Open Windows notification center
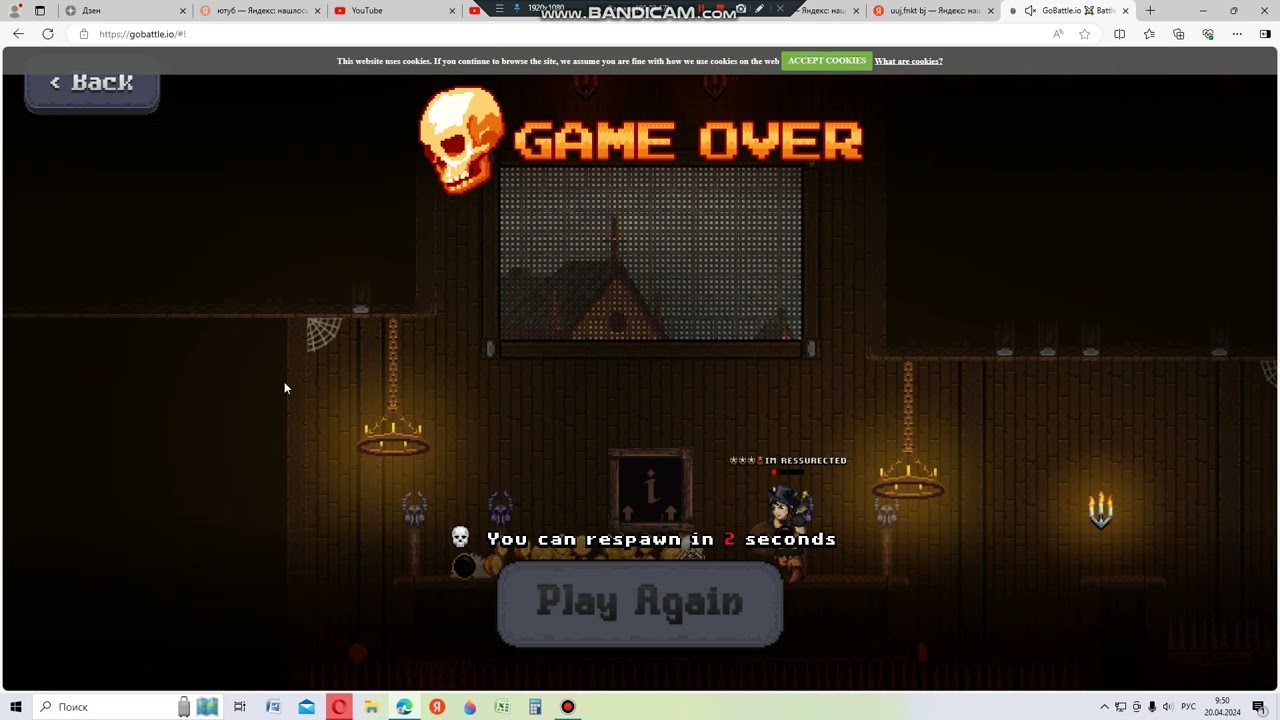The image size is (1280, 720). [1259, 707]
